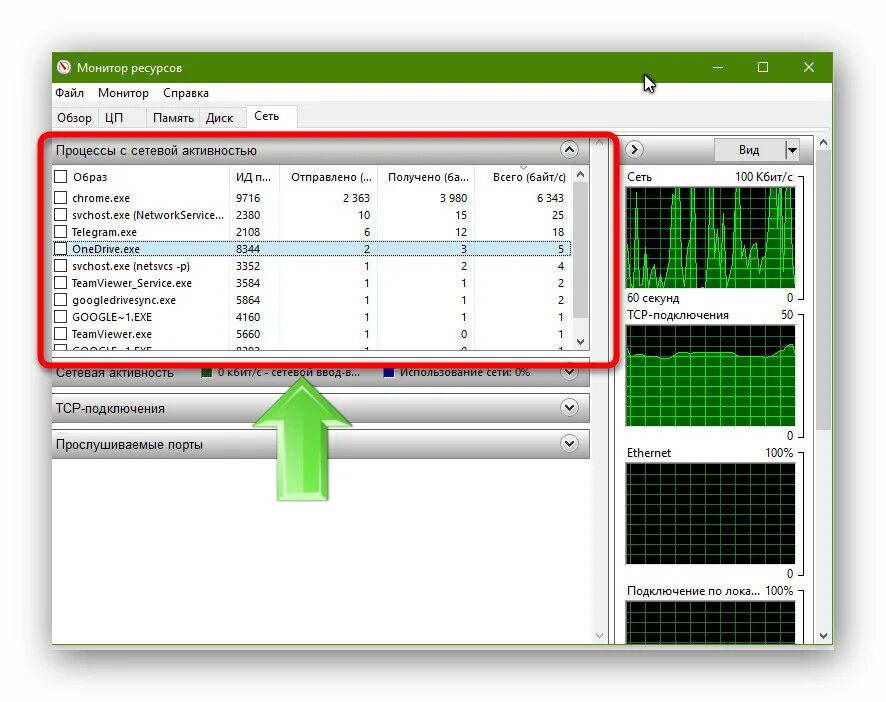Tick the chrome.exe checkbox

tap(60, 198)
